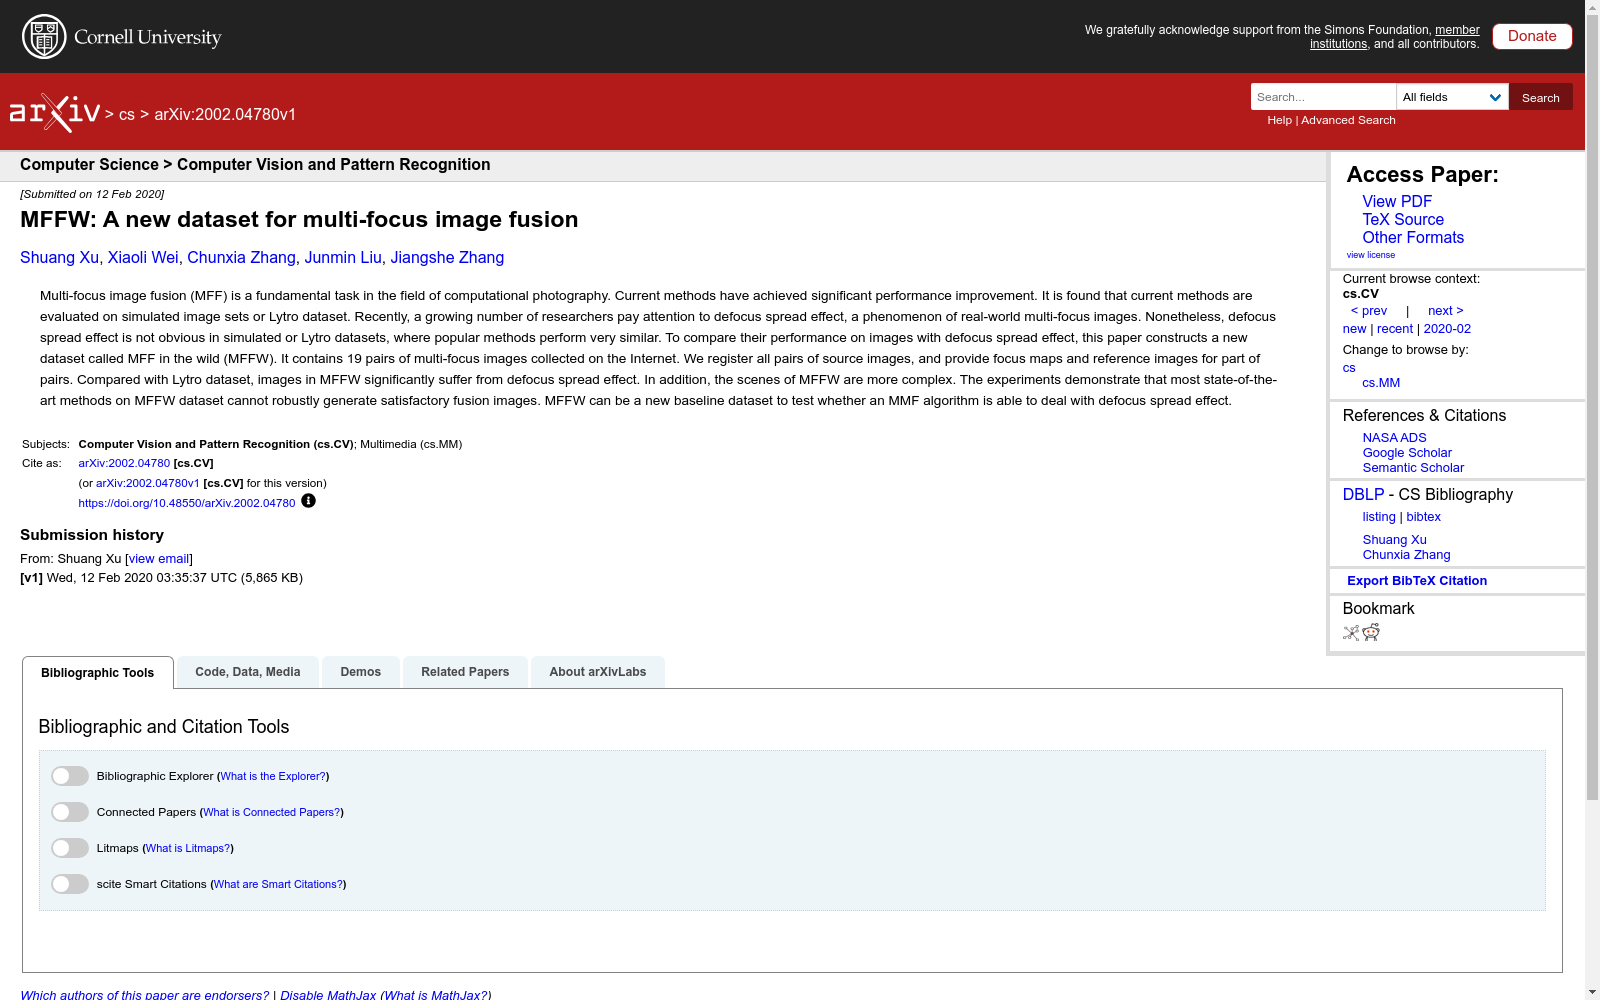Open NASA ADS reference link

tap(1394, 438)
